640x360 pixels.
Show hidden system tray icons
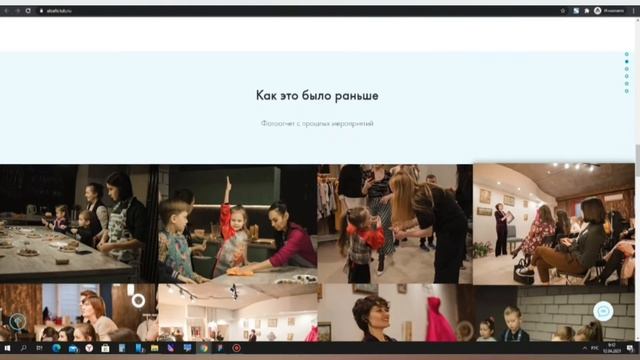584,348
